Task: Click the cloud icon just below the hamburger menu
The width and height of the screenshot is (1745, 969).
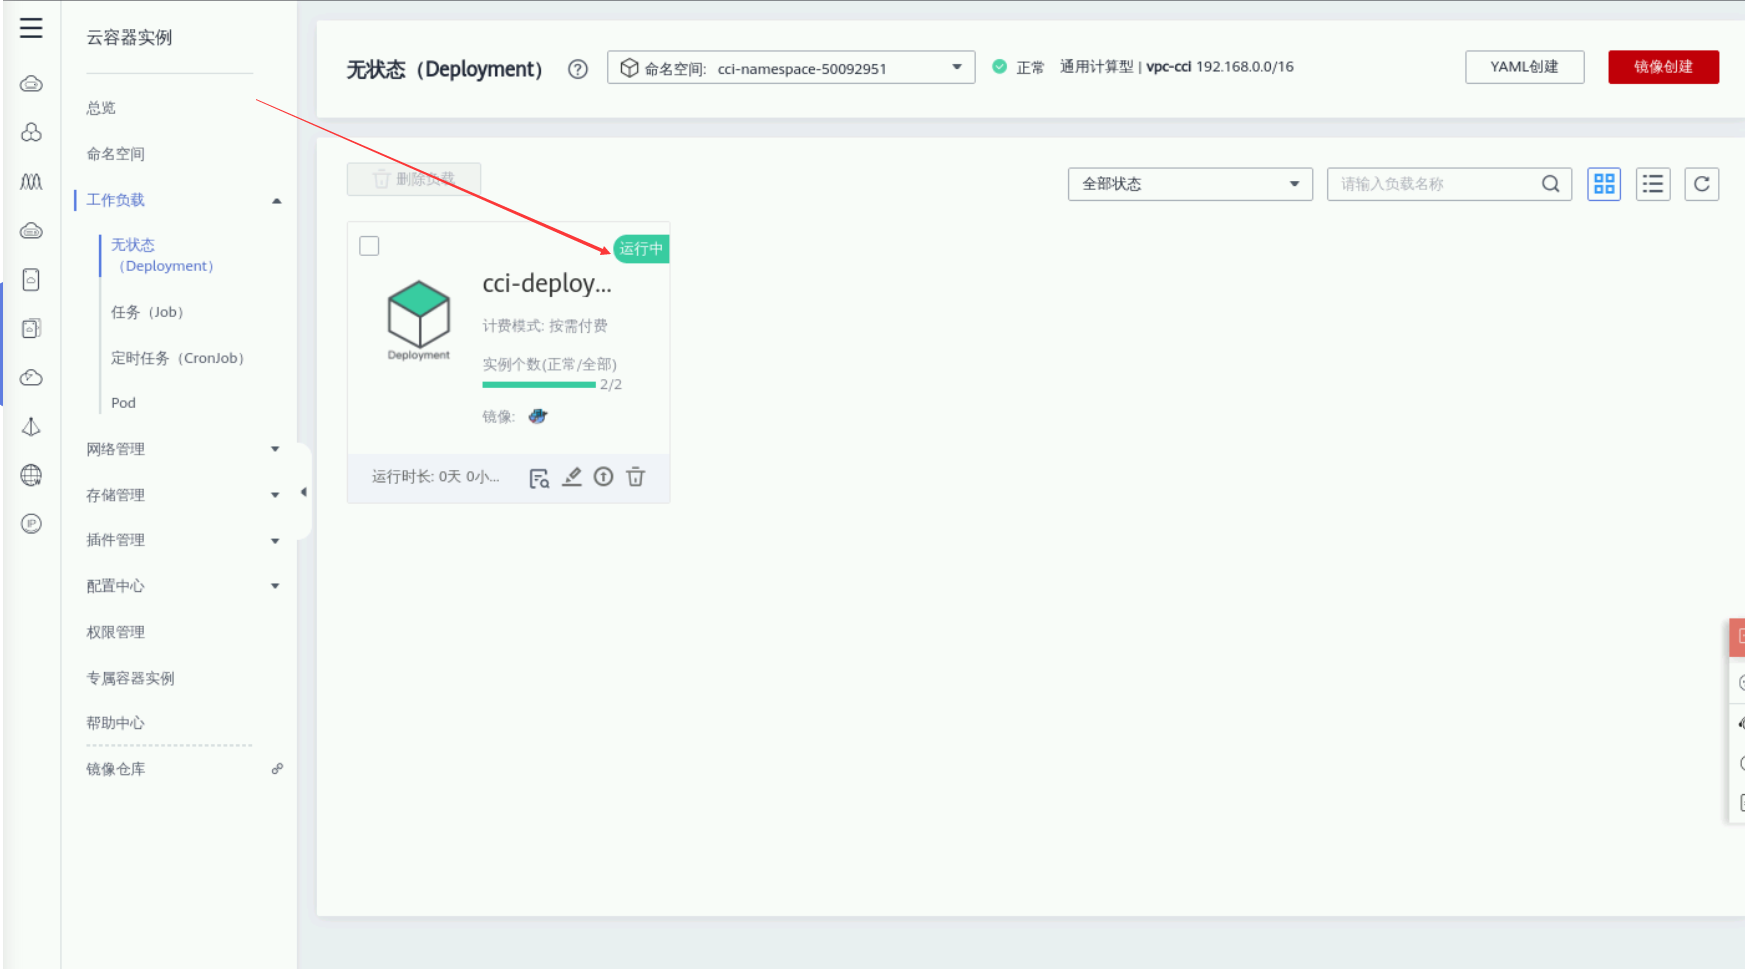Action: pos(31,84)
